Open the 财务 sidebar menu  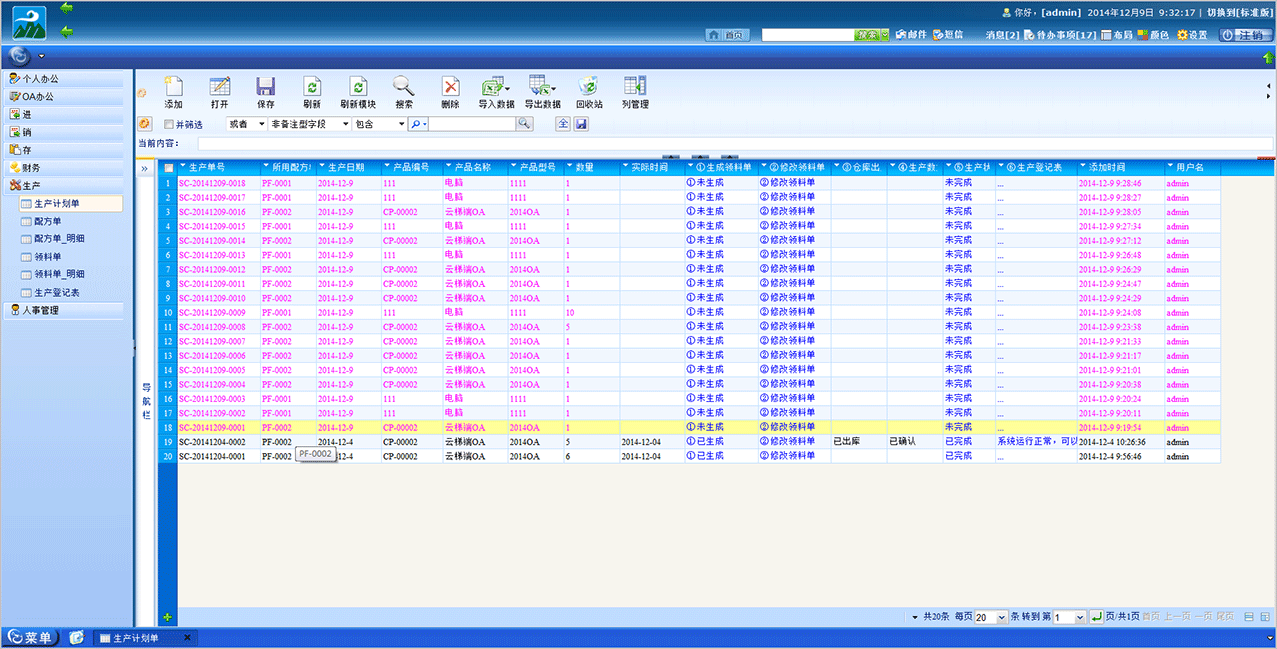click(66, 168)
